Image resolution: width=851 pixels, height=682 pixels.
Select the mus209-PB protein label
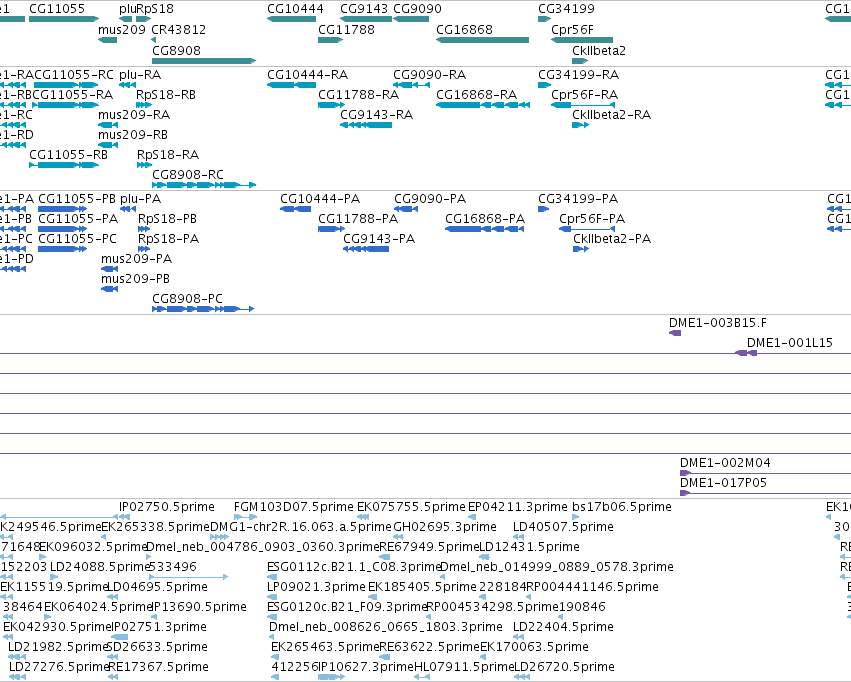pos(135,279)
